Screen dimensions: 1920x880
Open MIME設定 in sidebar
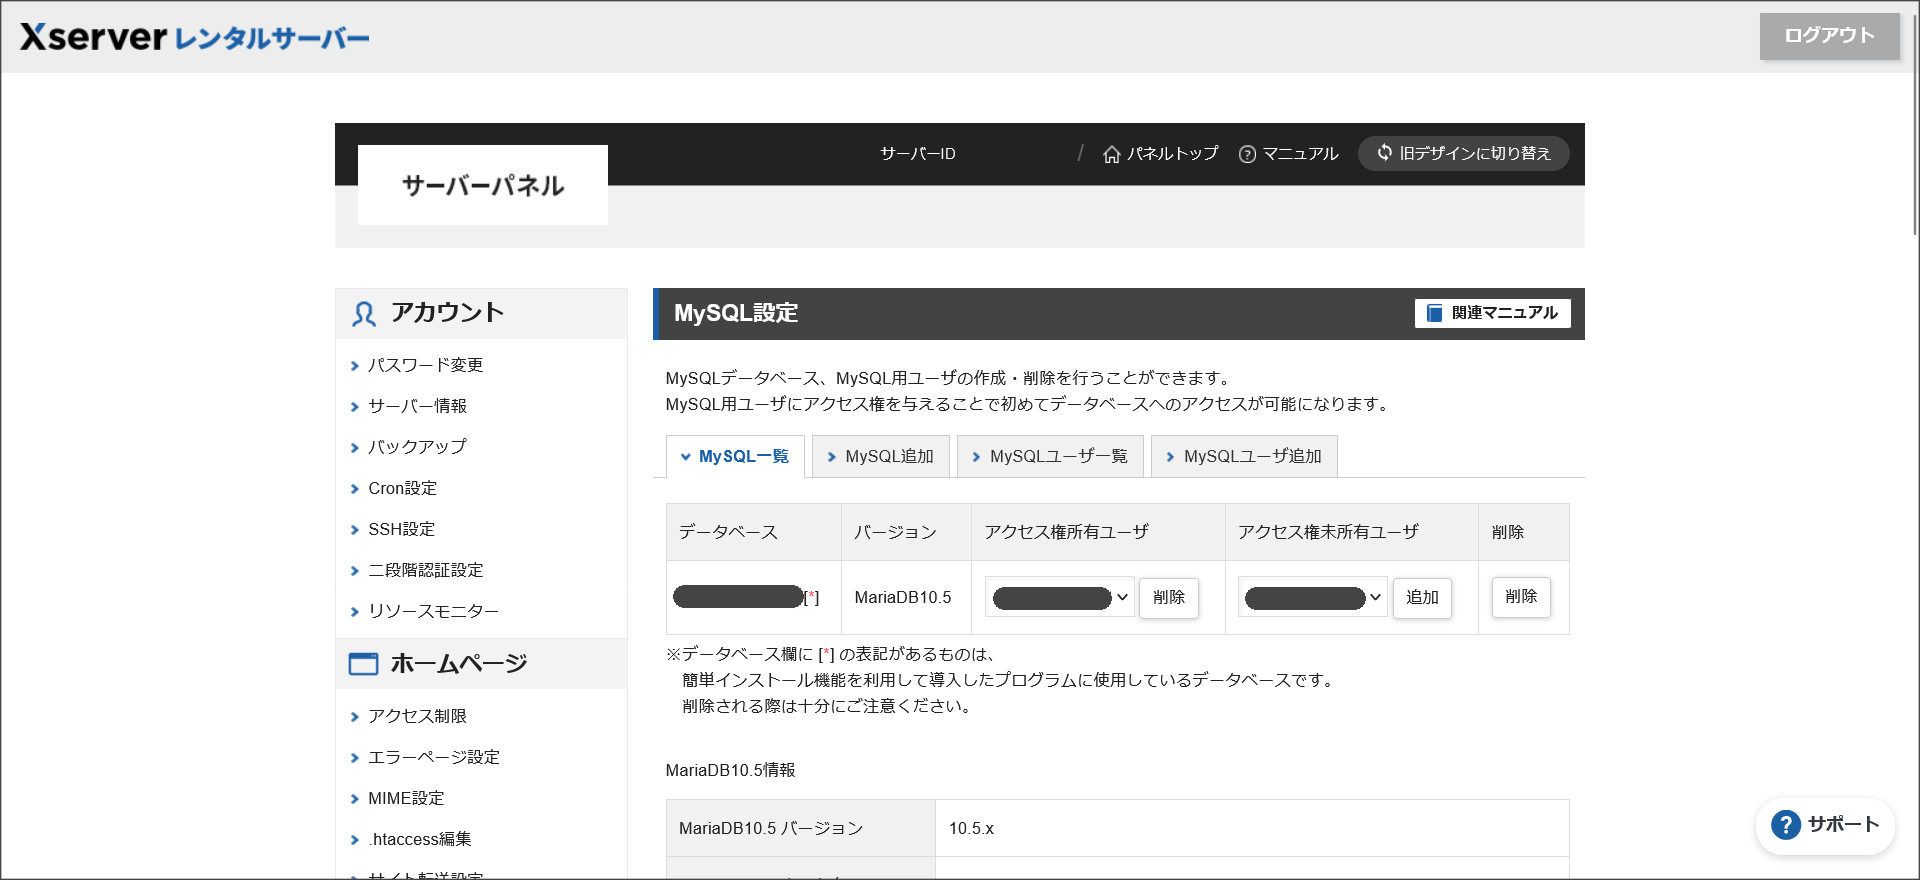point(406,798)
